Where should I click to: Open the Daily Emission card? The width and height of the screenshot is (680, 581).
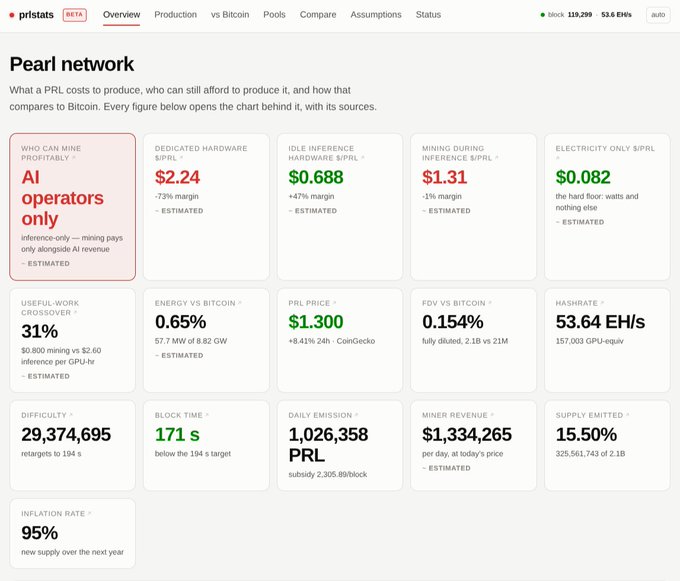coord(340,446)
